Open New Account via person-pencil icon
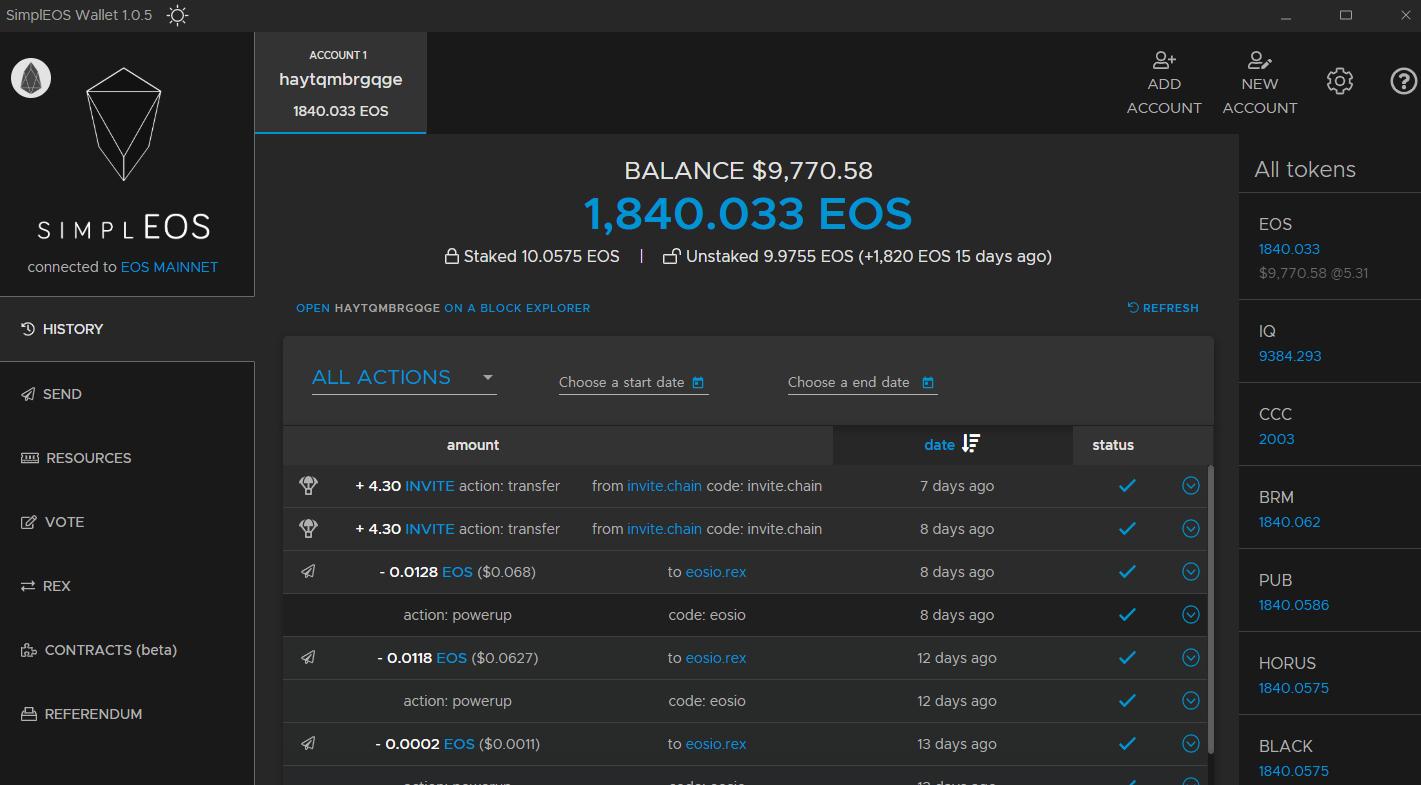Image resolution: width=1421 pixels, height=785 pixels. [x=1260, y=61]
